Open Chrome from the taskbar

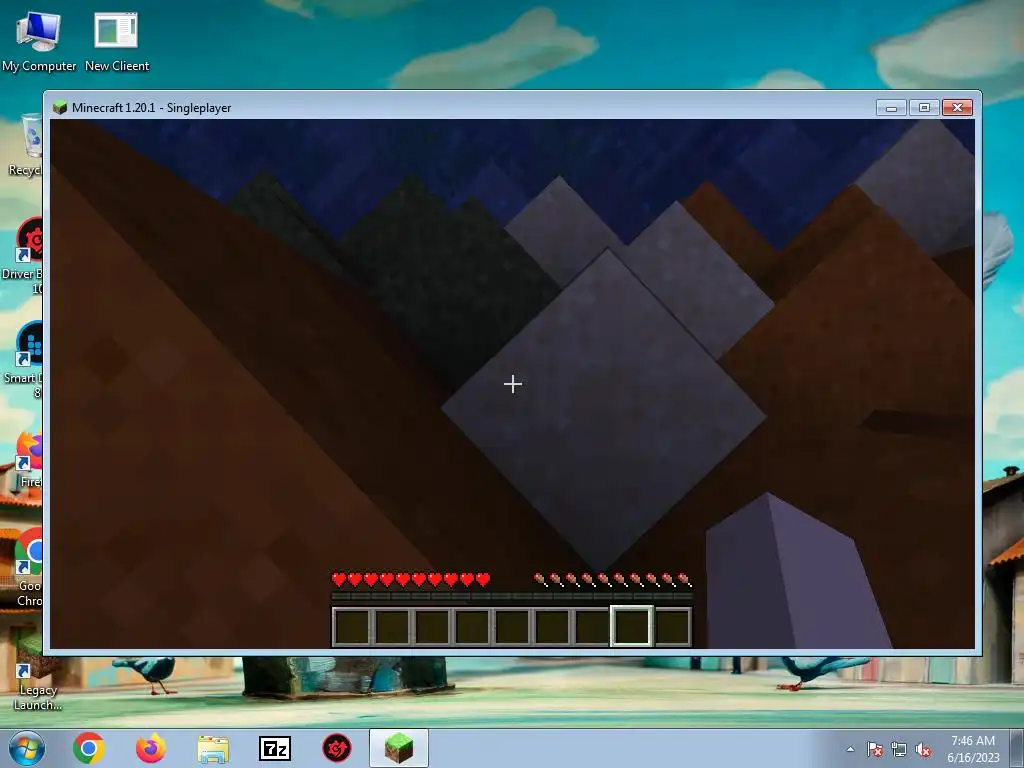pyautogui.click(x=89, y=748)
